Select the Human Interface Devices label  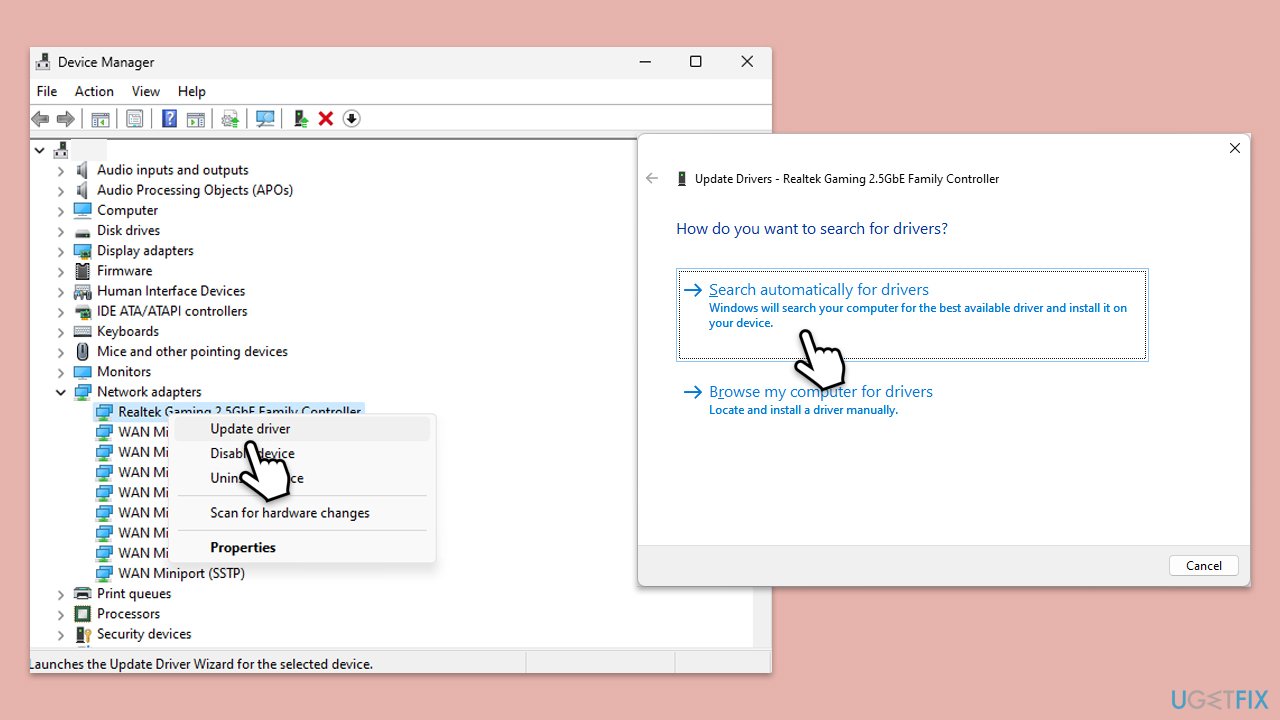point(171,291)
